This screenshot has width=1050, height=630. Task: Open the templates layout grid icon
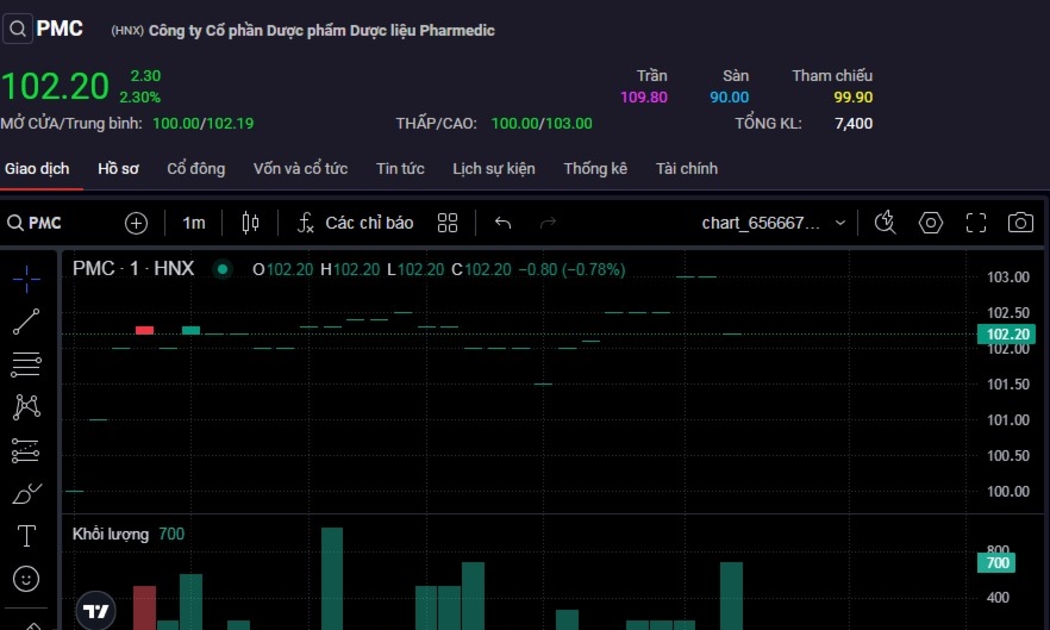pos(447,223)
